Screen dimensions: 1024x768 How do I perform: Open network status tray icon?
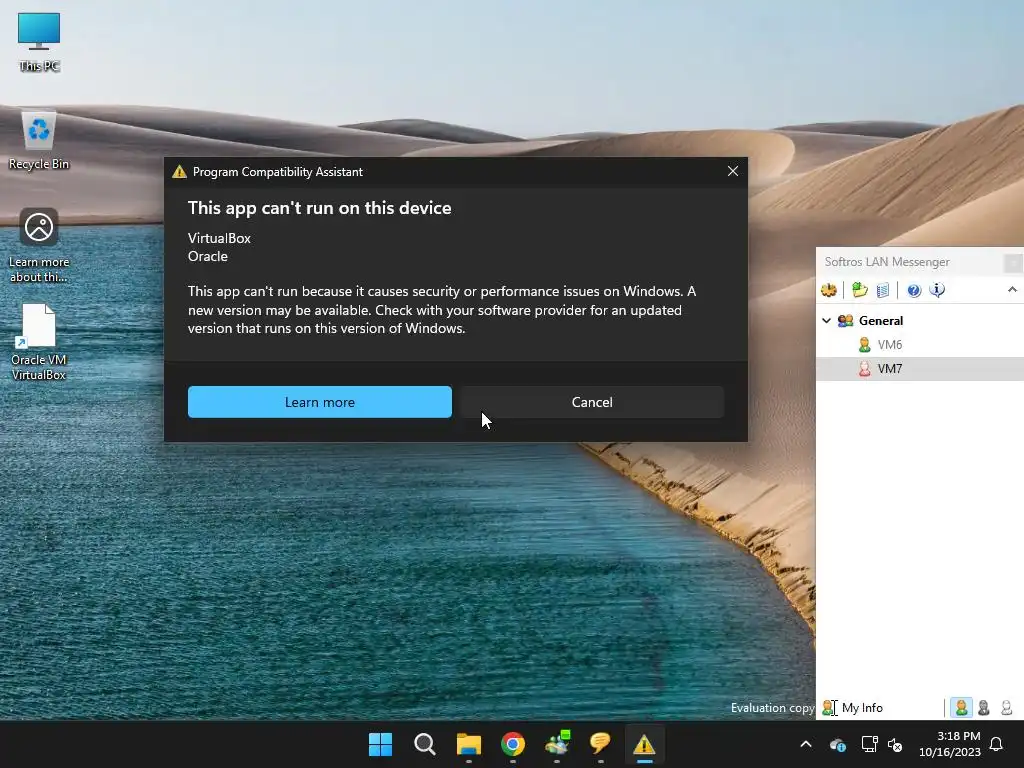tap(869, 744)
